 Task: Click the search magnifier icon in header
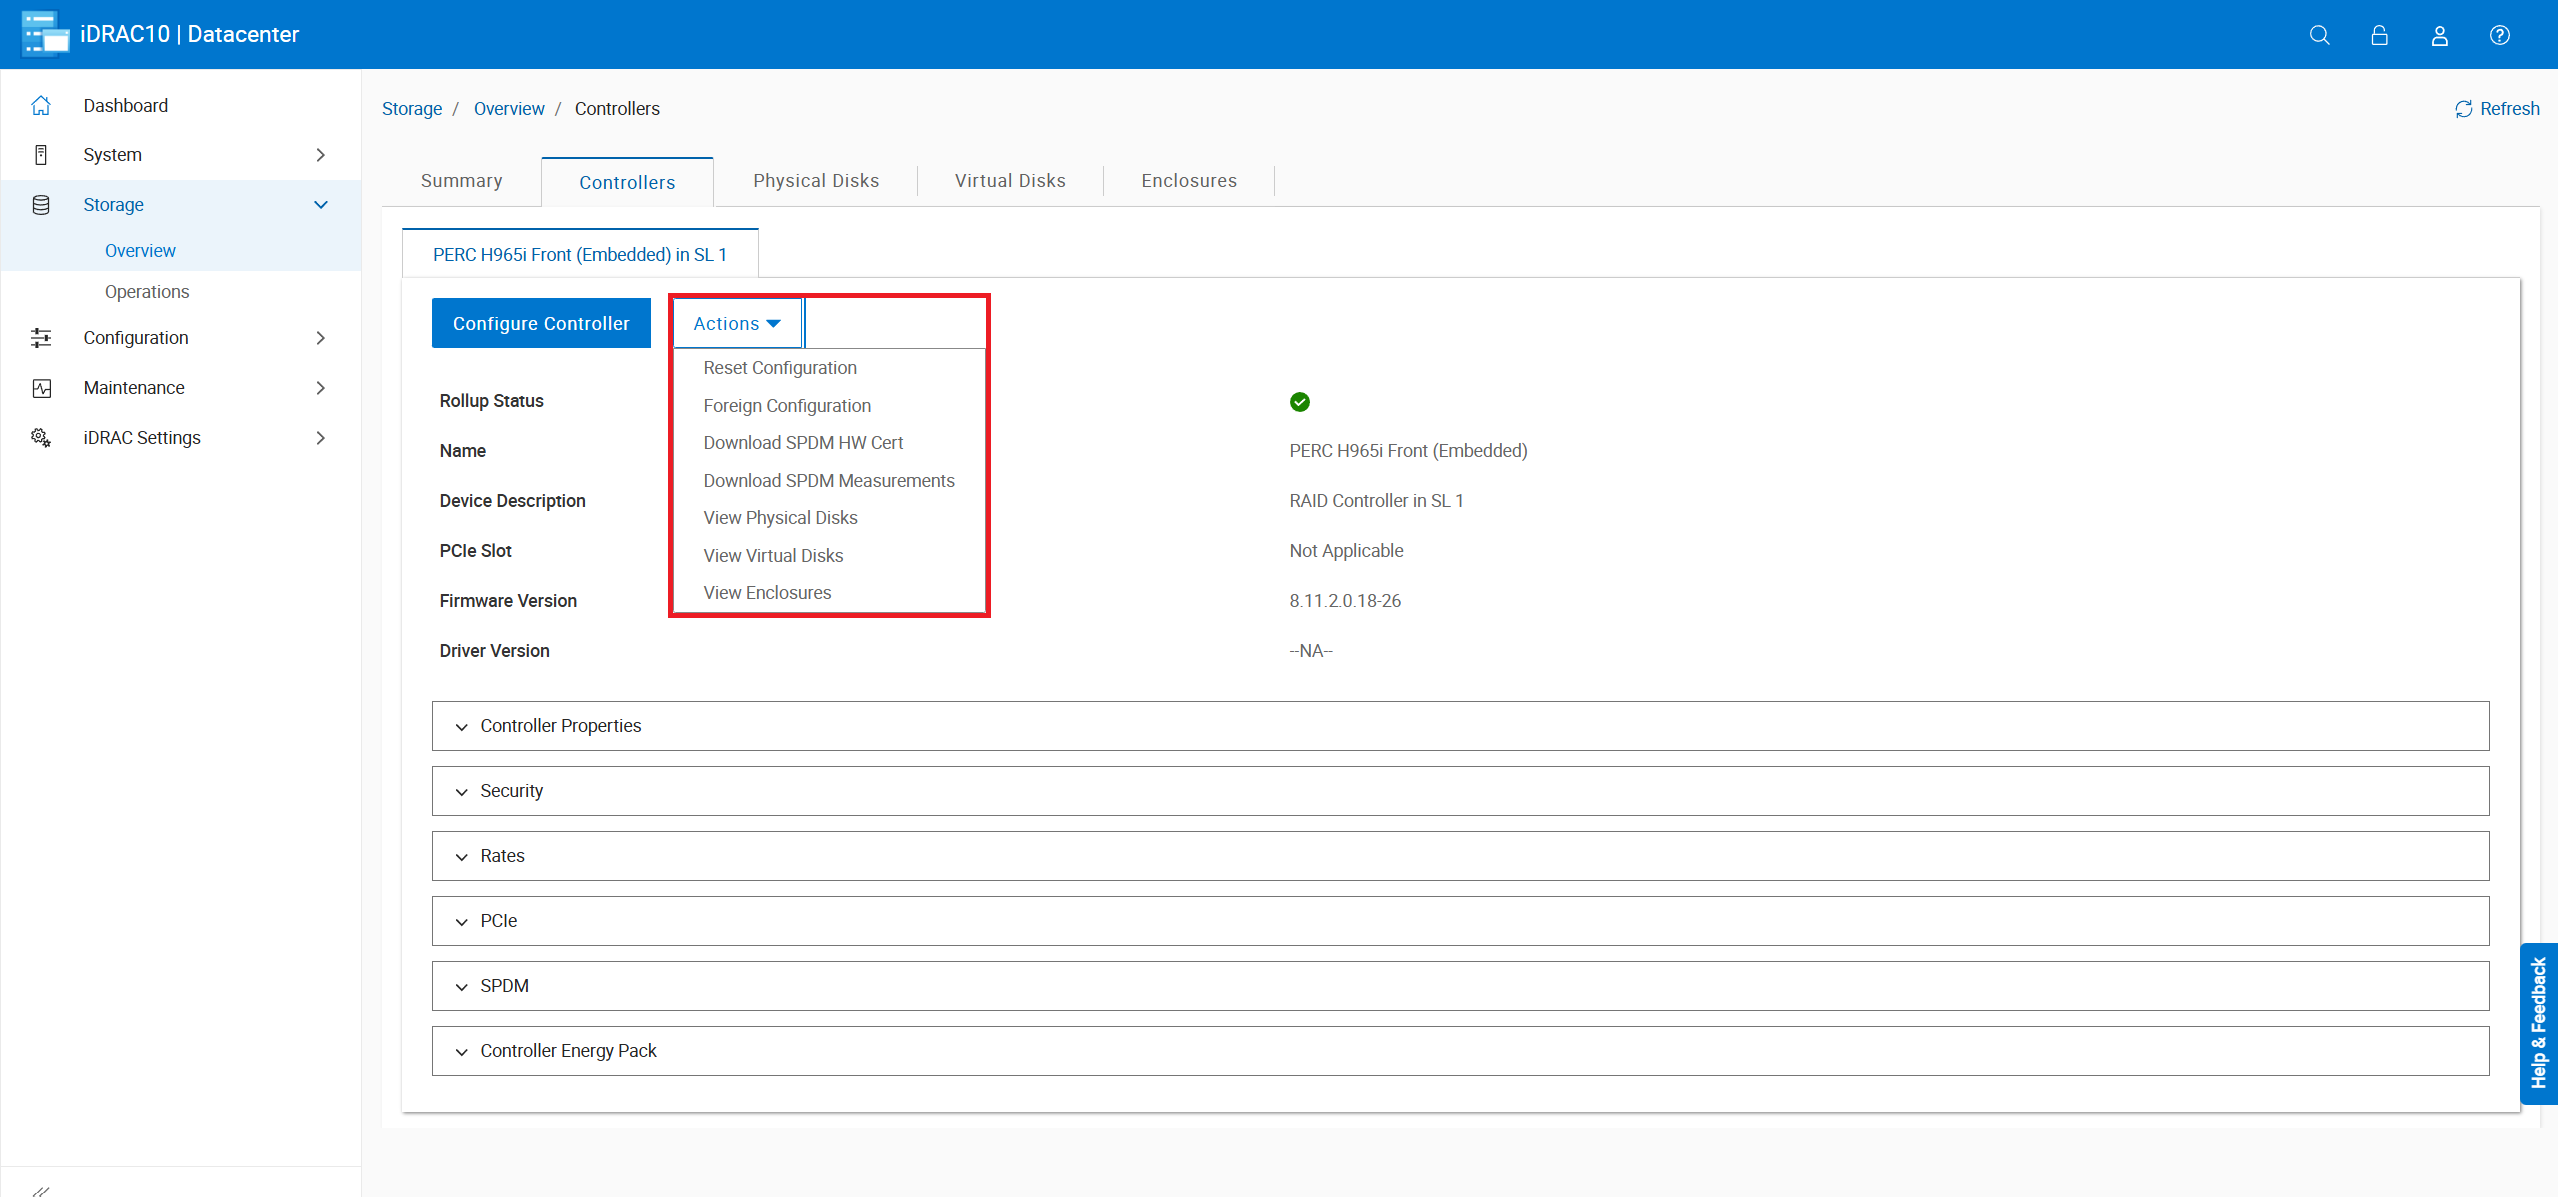pyautogui.click(x=2319, y=35)
